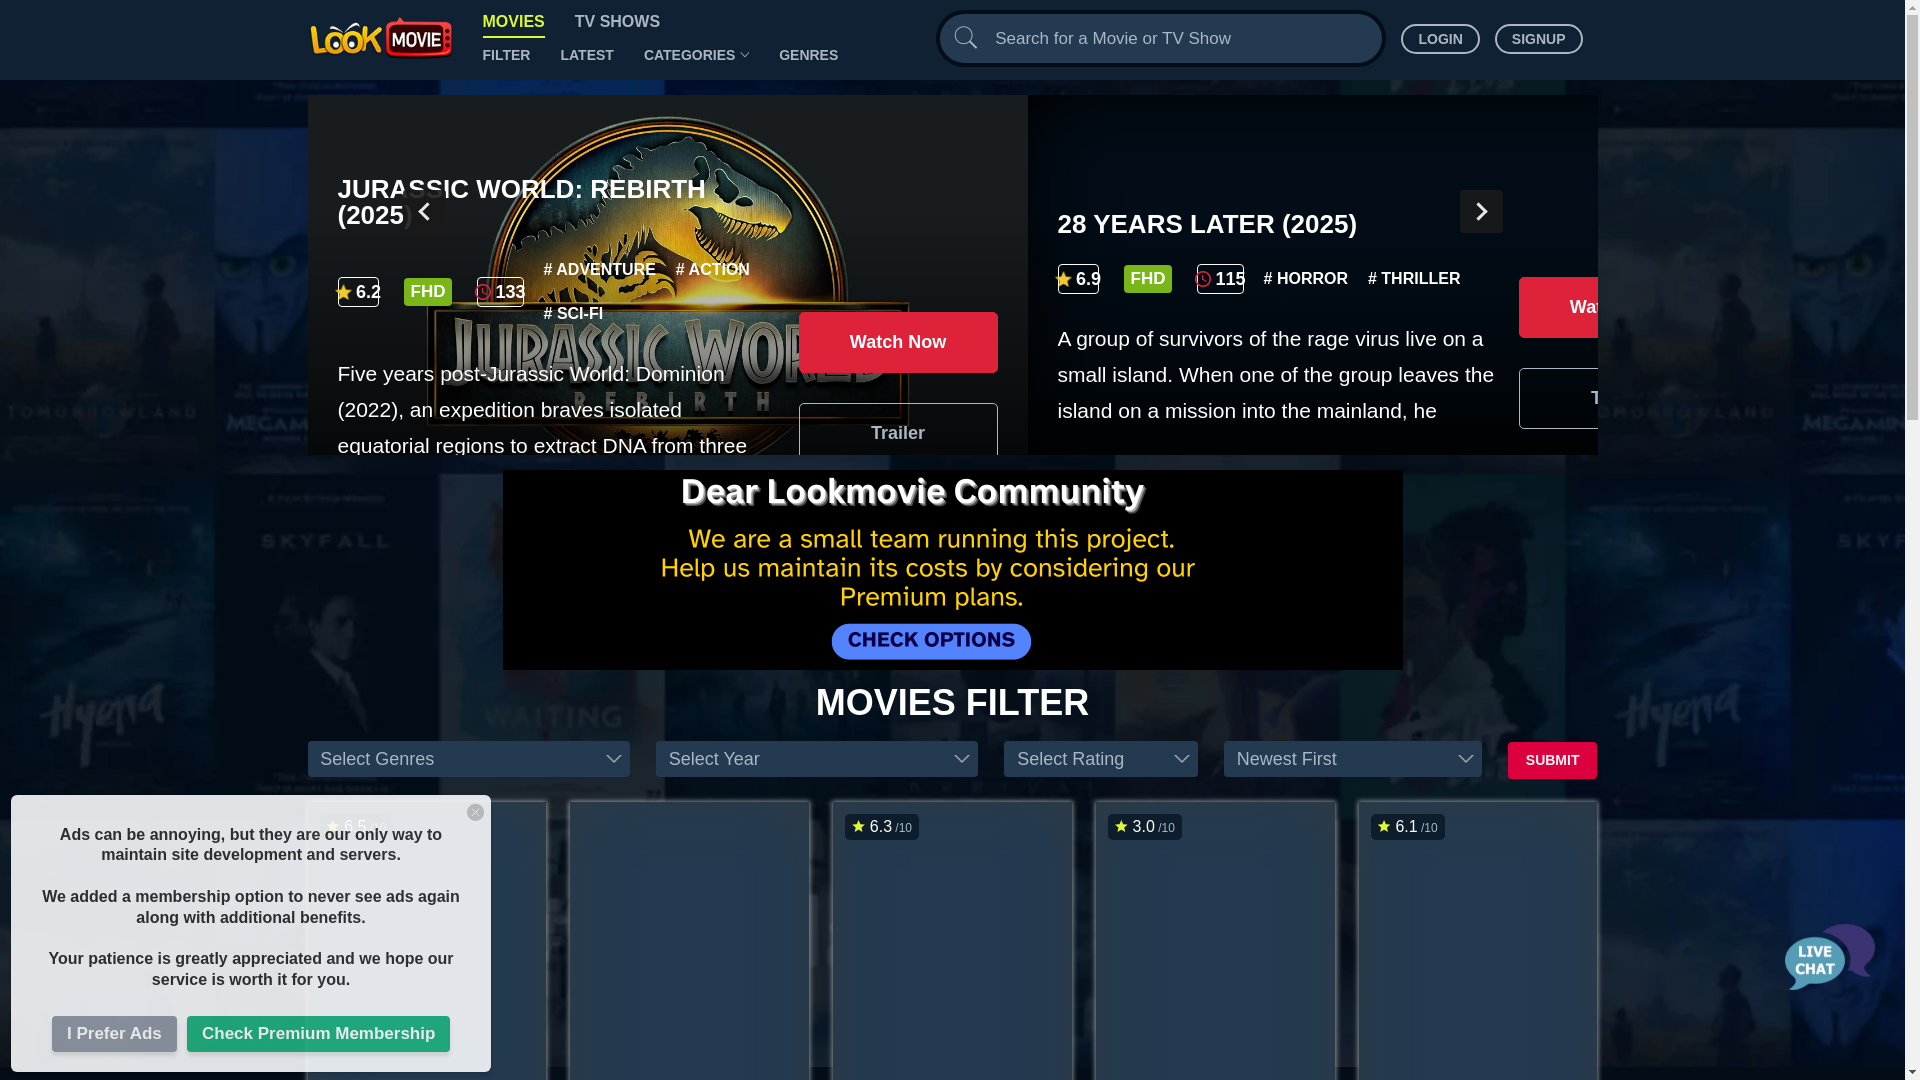Open the Newest First sort dropdown
Image resolution: width=1920 pixels, height=1080 pixels.
[1352, 759]
